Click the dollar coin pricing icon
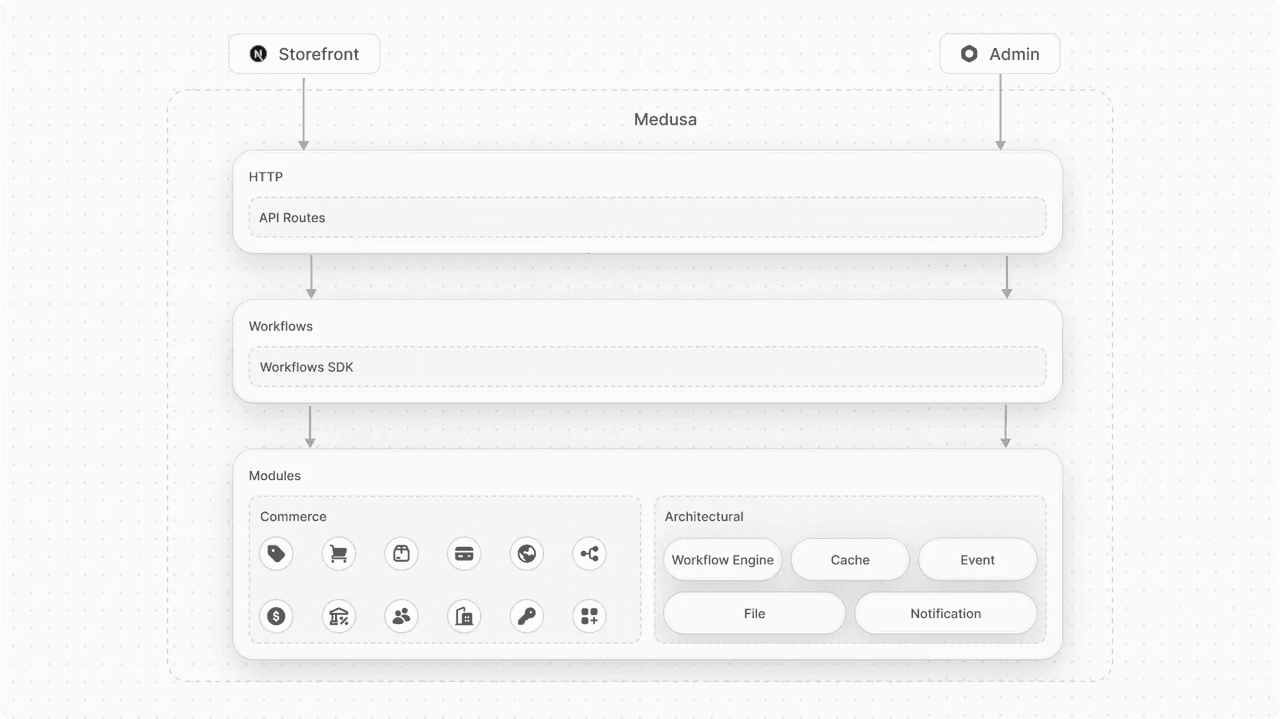Image resolution: width=1280 pixels, height=719 pixels. (x=276, y=616)
